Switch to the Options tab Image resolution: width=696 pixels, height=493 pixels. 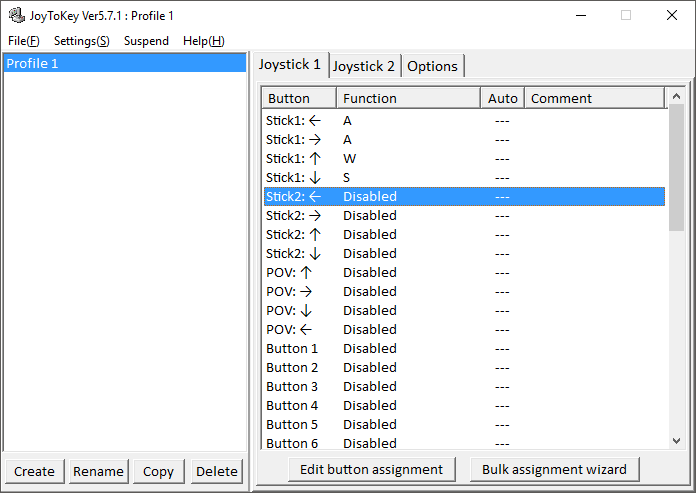tap(432, 66)
